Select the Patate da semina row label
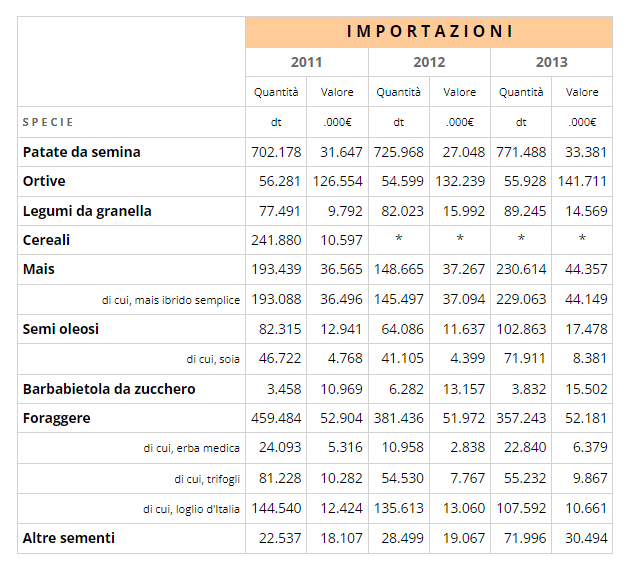 point(82,152)
